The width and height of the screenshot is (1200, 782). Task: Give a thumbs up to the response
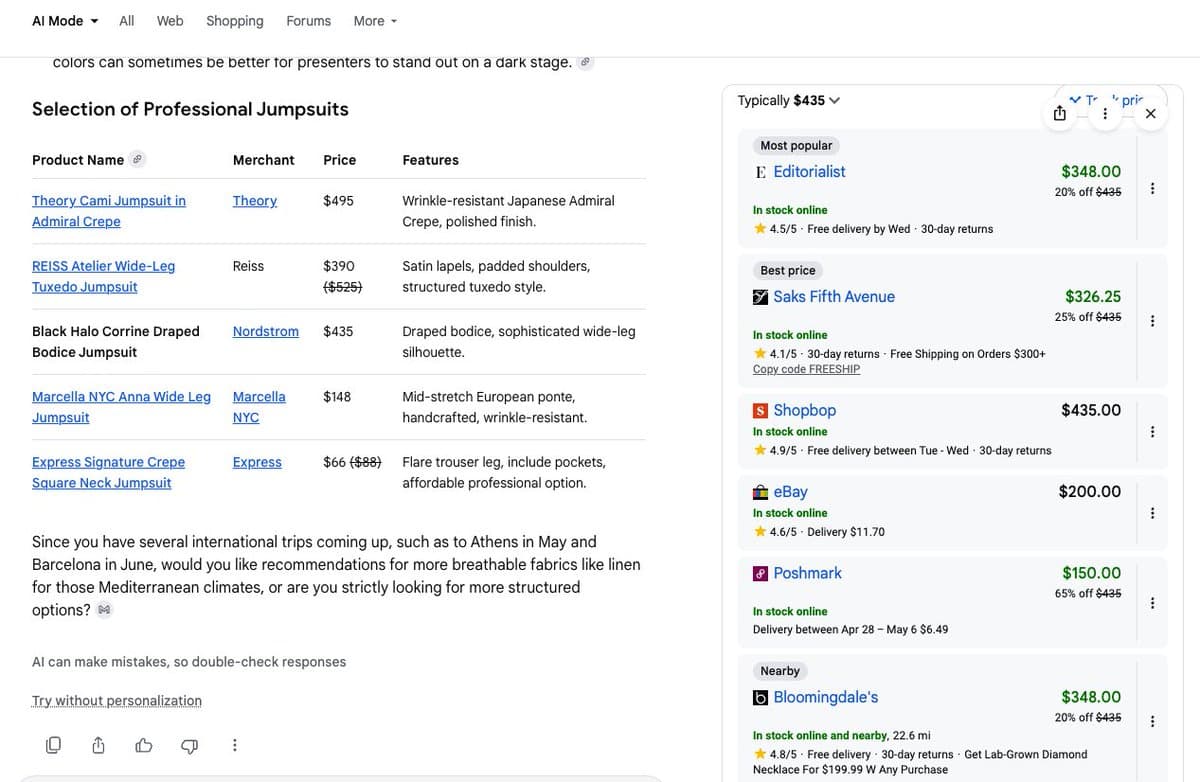point(143,745)
